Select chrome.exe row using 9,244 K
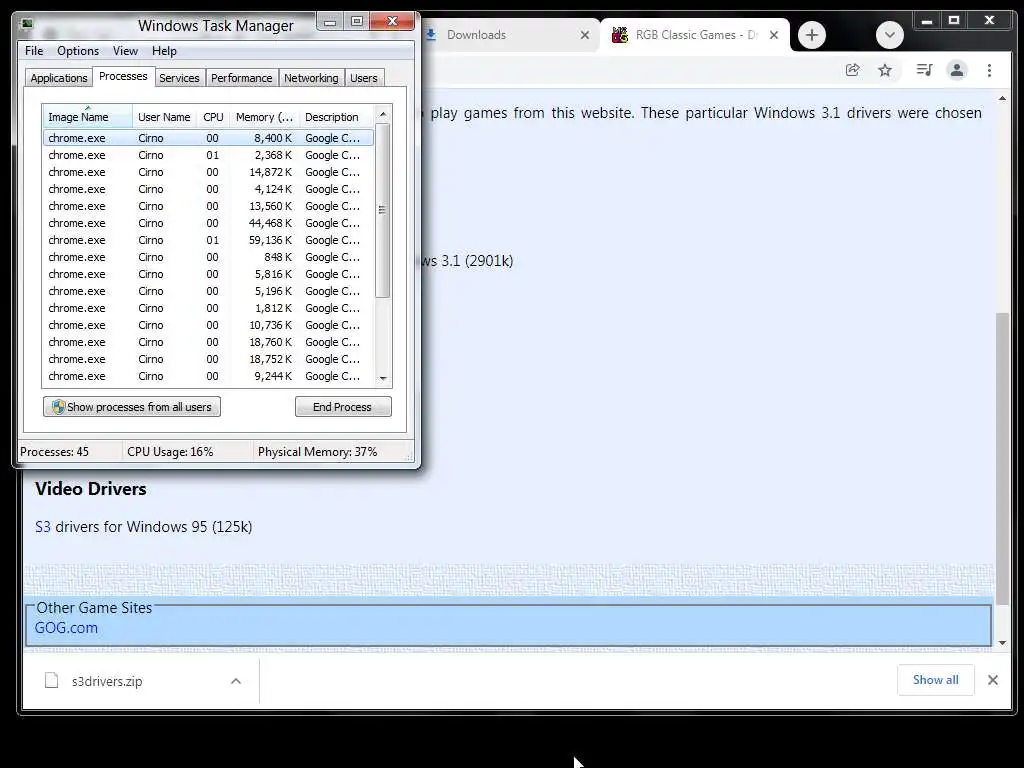Screen dimensions: 1024x768 click(208, 376)
